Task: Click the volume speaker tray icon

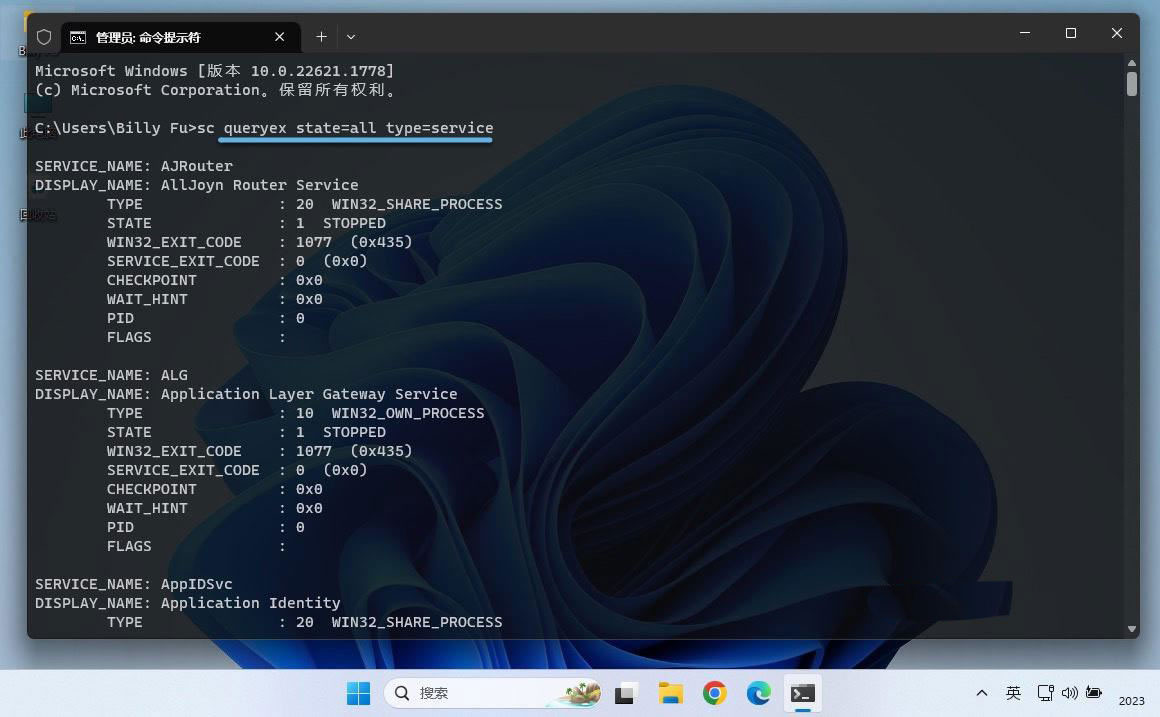Action: point(1069,693)
